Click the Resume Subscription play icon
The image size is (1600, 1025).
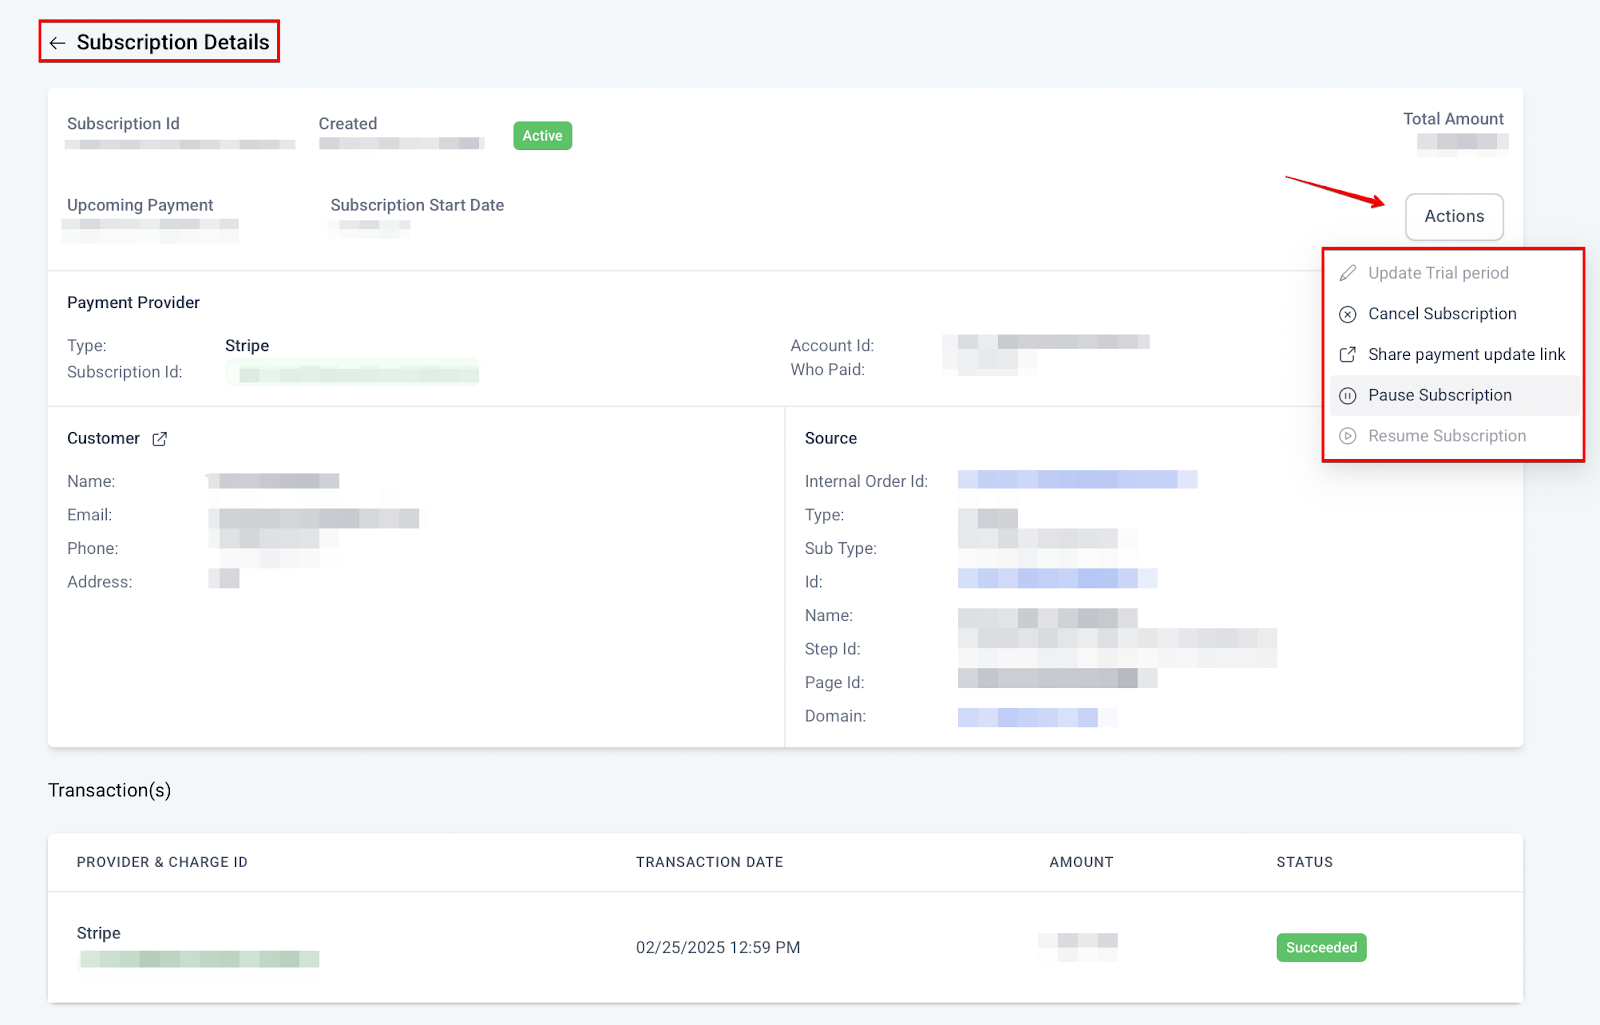pyautogui.click(x=1347, y=436)
